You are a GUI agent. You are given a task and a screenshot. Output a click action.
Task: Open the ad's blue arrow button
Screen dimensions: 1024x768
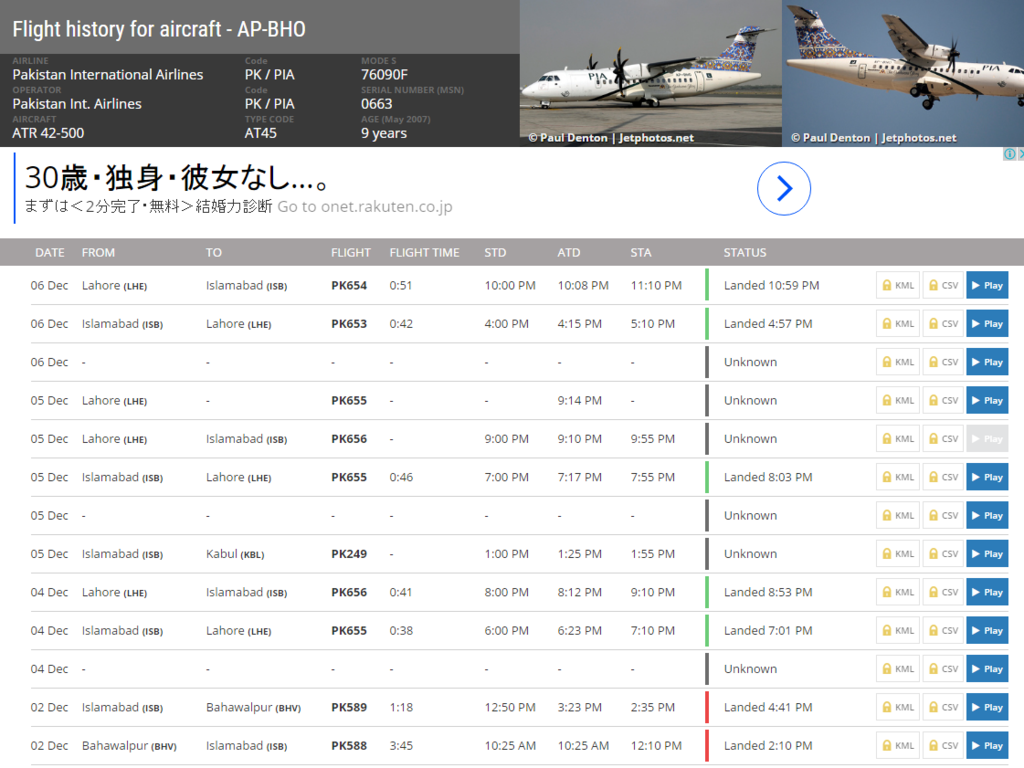pyautogui.click(x=784, y=189)
